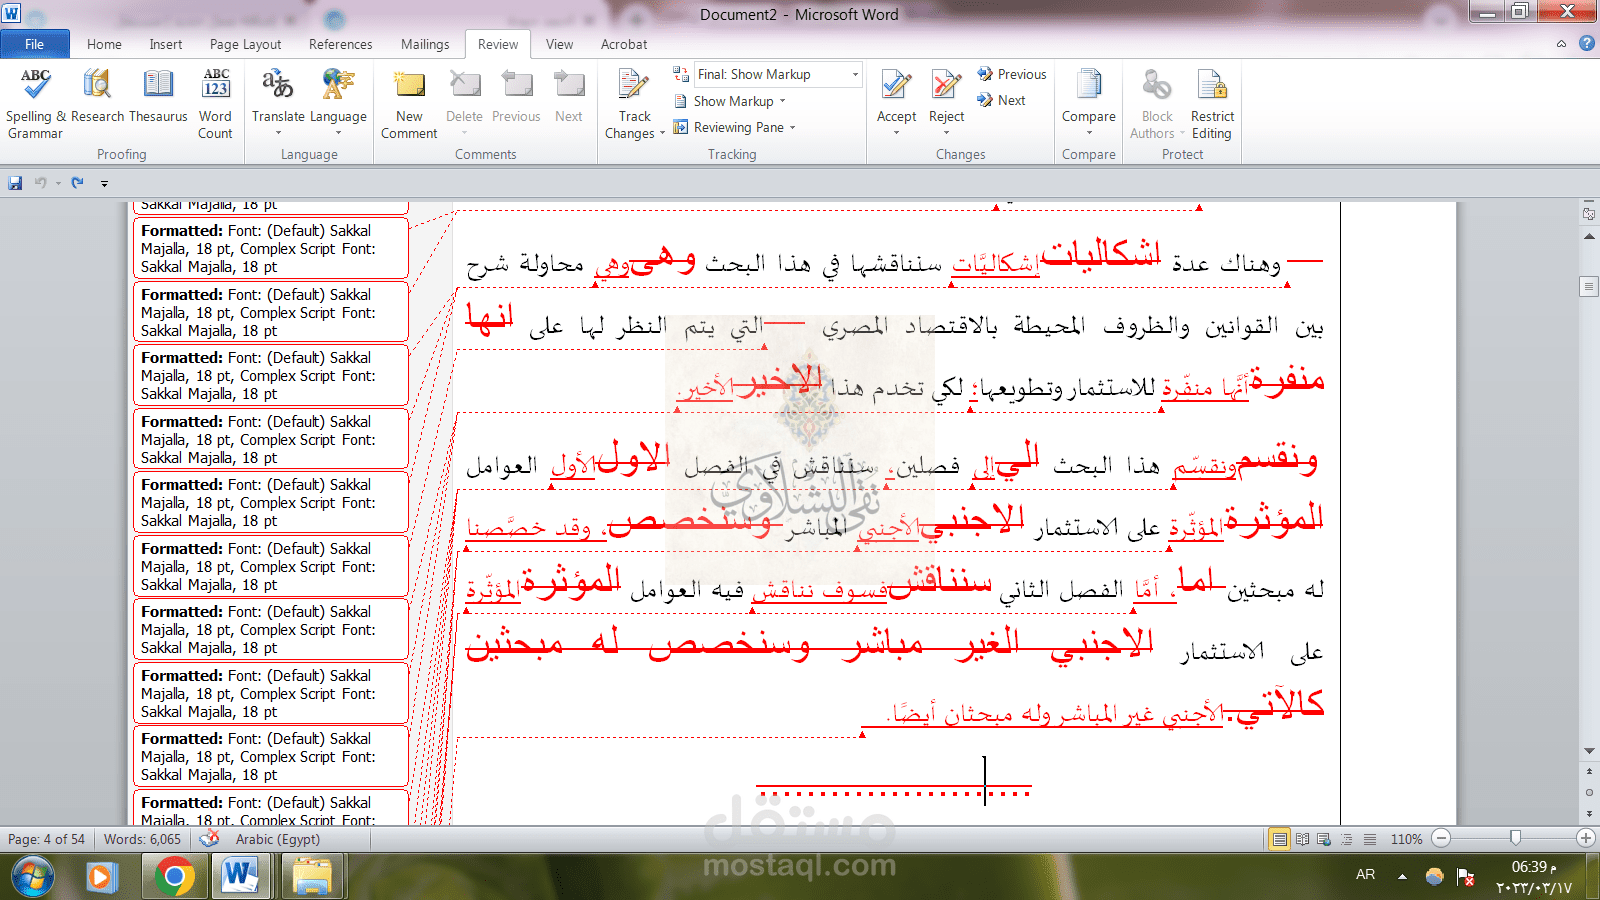Switch to the Insert tab

166,44
